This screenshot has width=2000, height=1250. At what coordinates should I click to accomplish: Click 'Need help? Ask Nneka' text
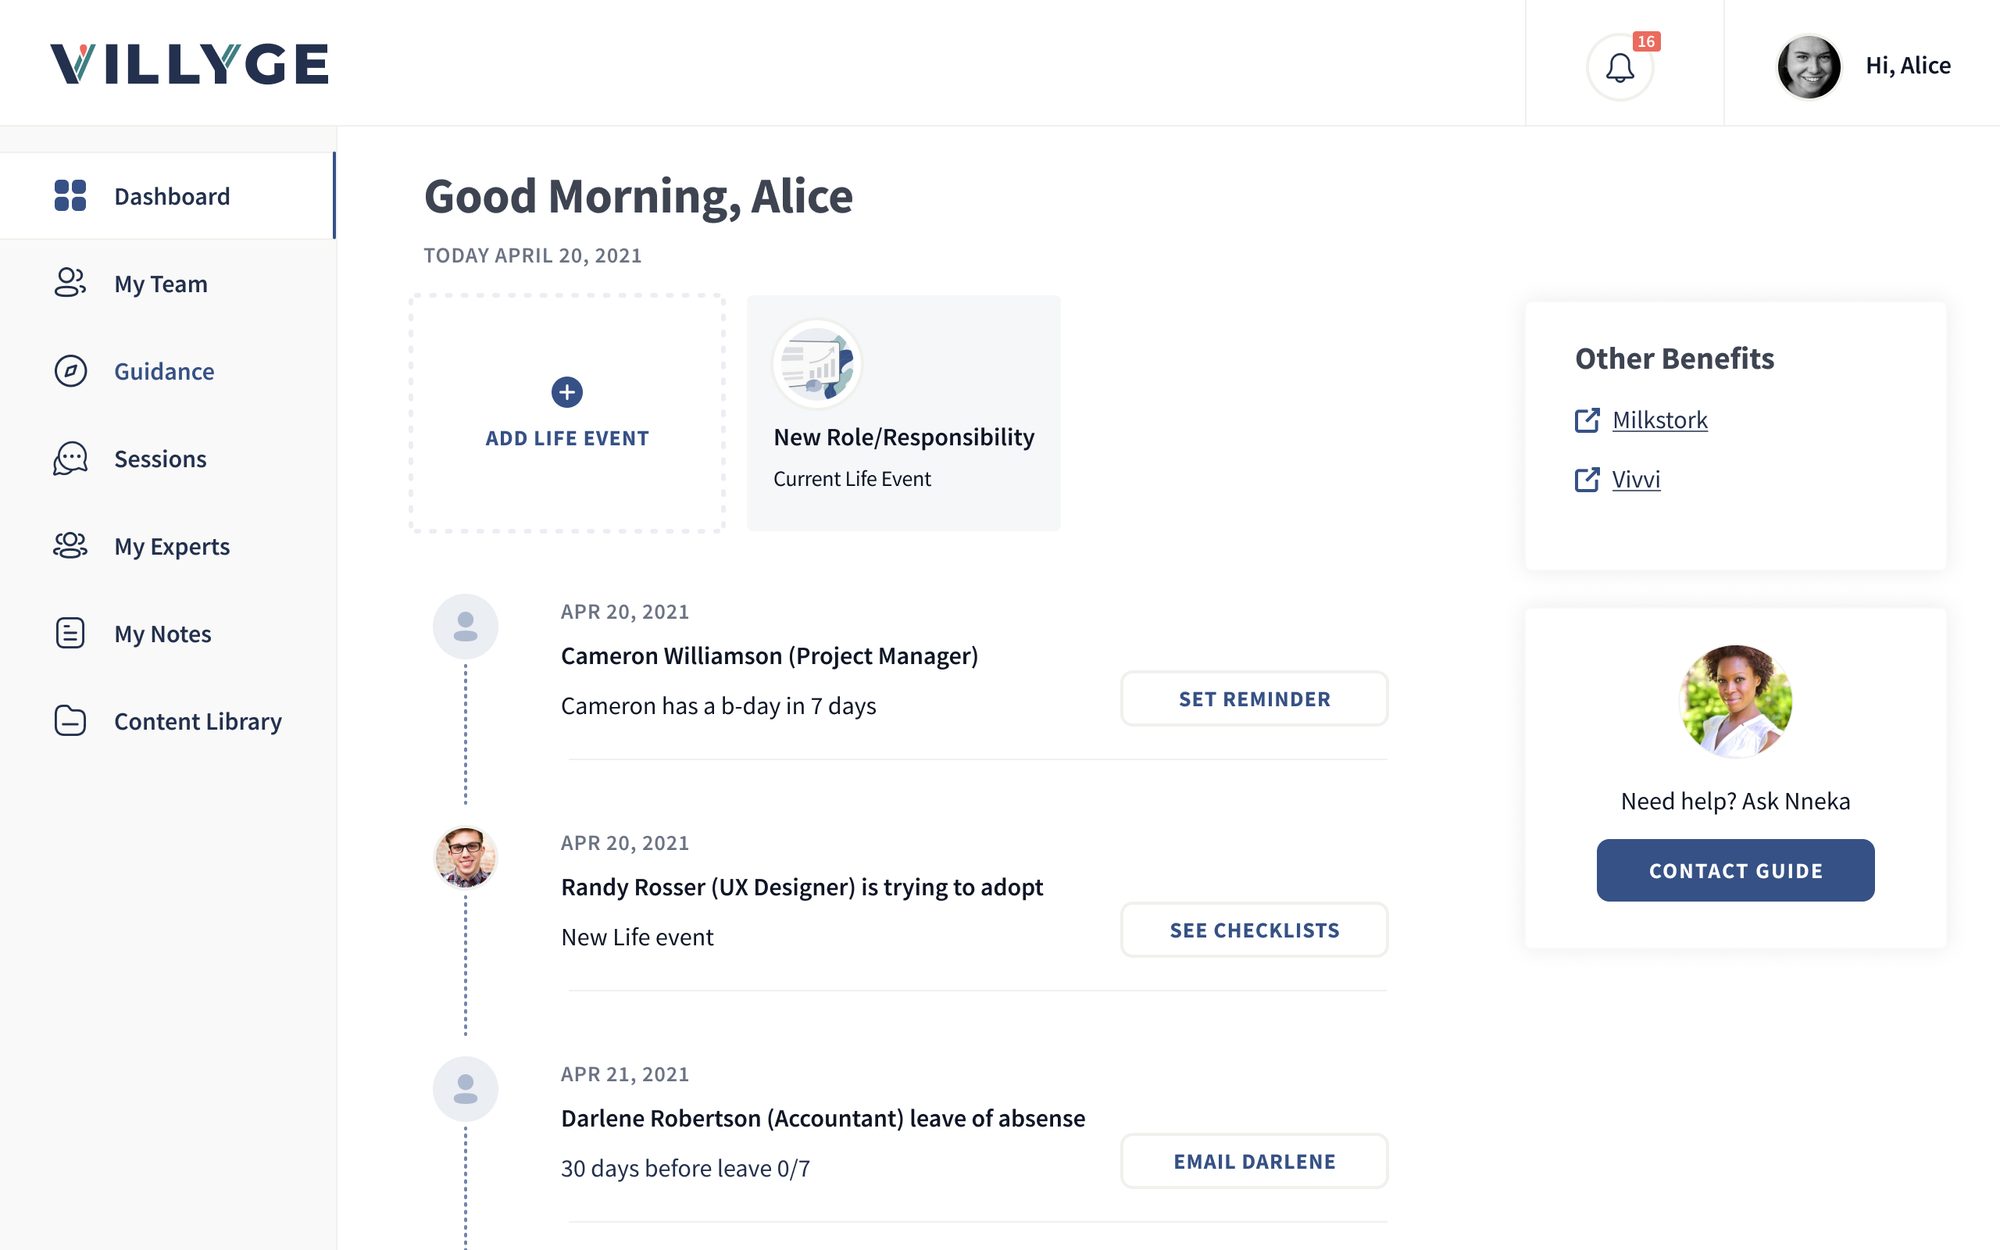click(1735, 801)
